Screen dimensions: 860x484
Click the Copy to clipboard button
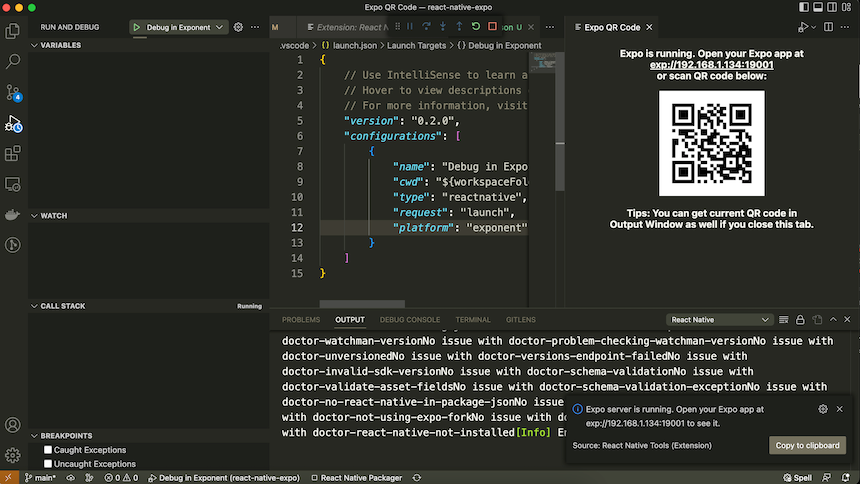[x=808, y=445]
